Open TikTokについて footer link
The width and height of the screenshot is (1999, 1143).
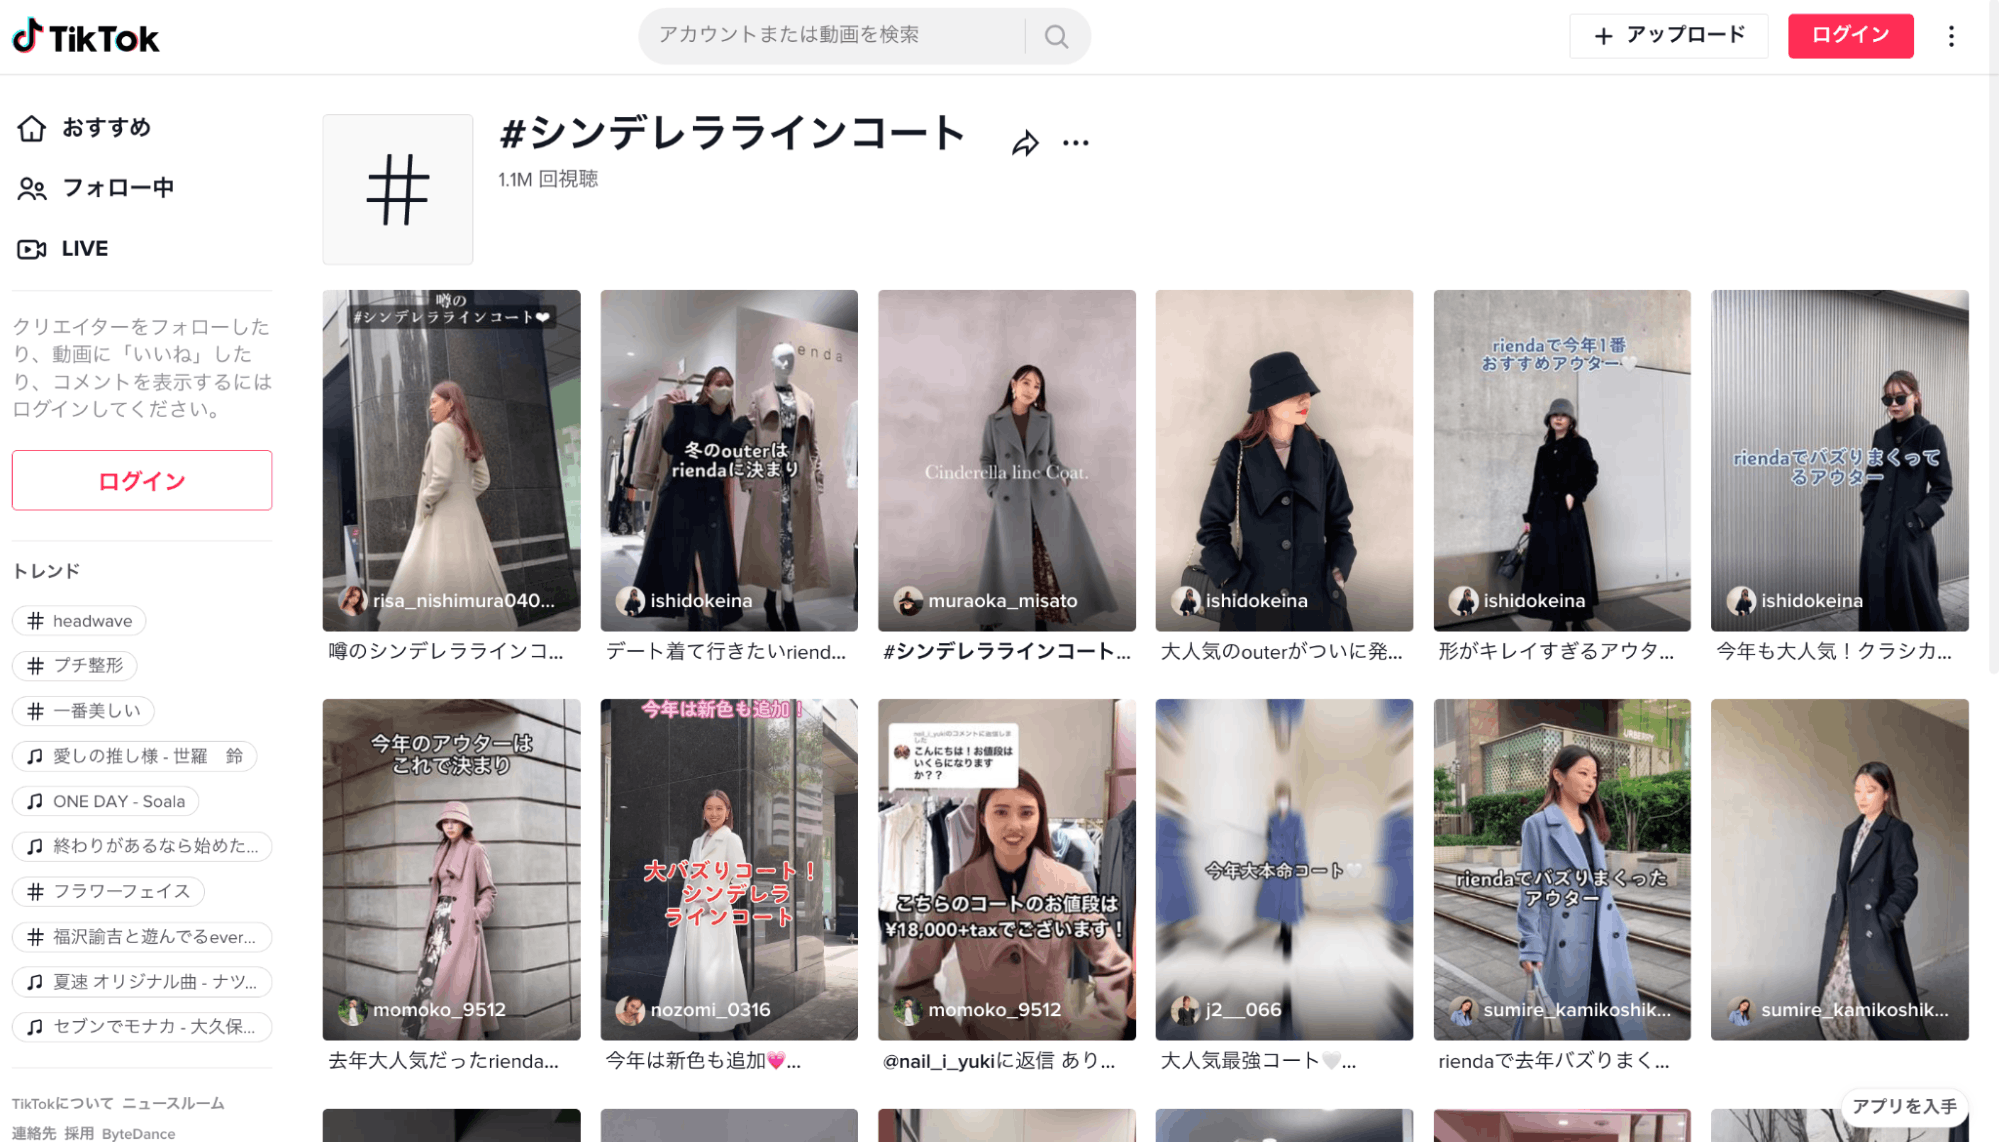(62, 1104)
